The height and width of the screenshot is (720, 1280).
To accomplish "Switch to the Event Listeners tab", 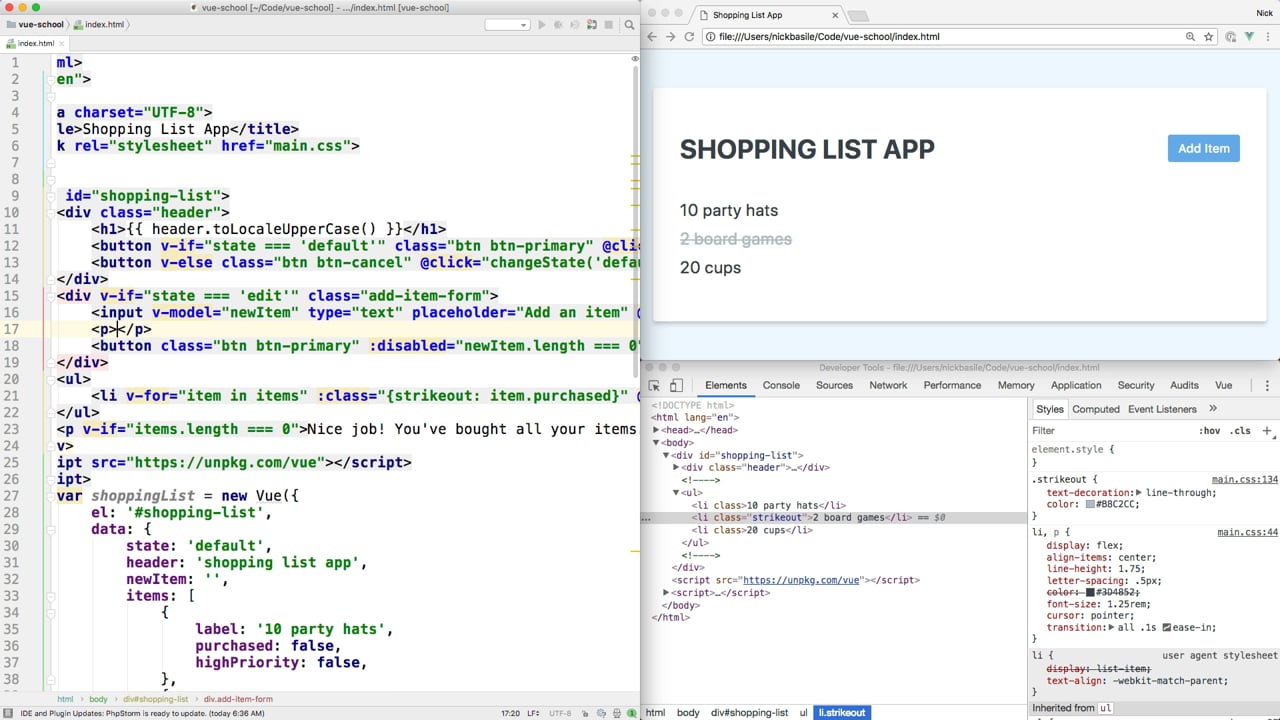I will click(1162, 409).
